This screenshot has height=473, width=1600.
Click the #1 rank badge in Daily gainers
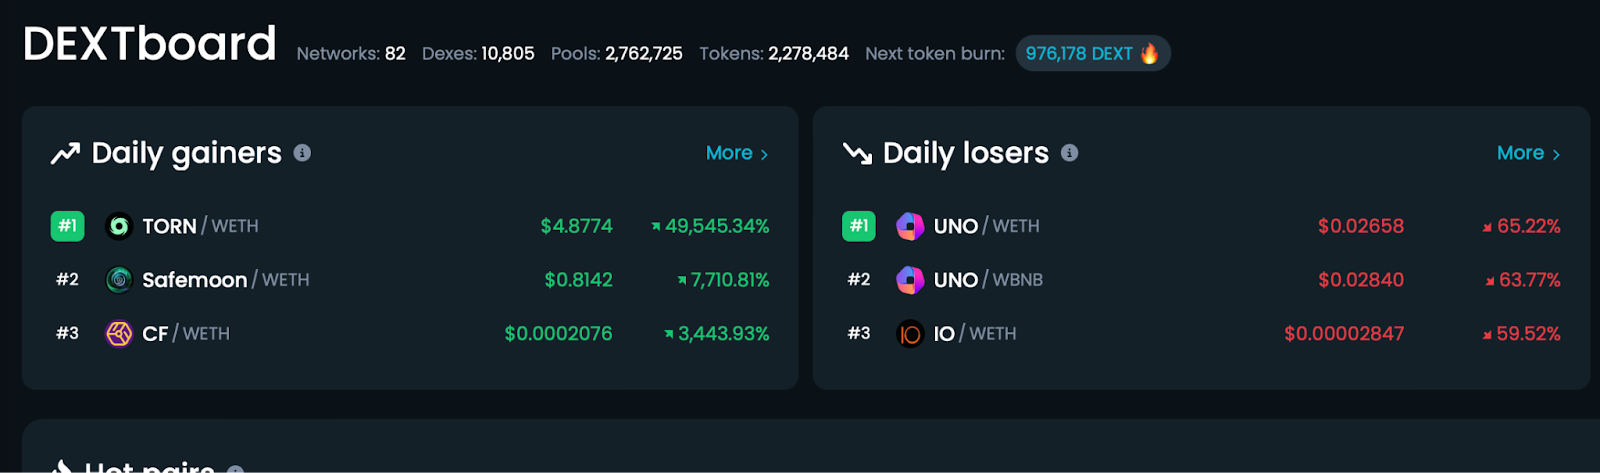coord(67,226)
